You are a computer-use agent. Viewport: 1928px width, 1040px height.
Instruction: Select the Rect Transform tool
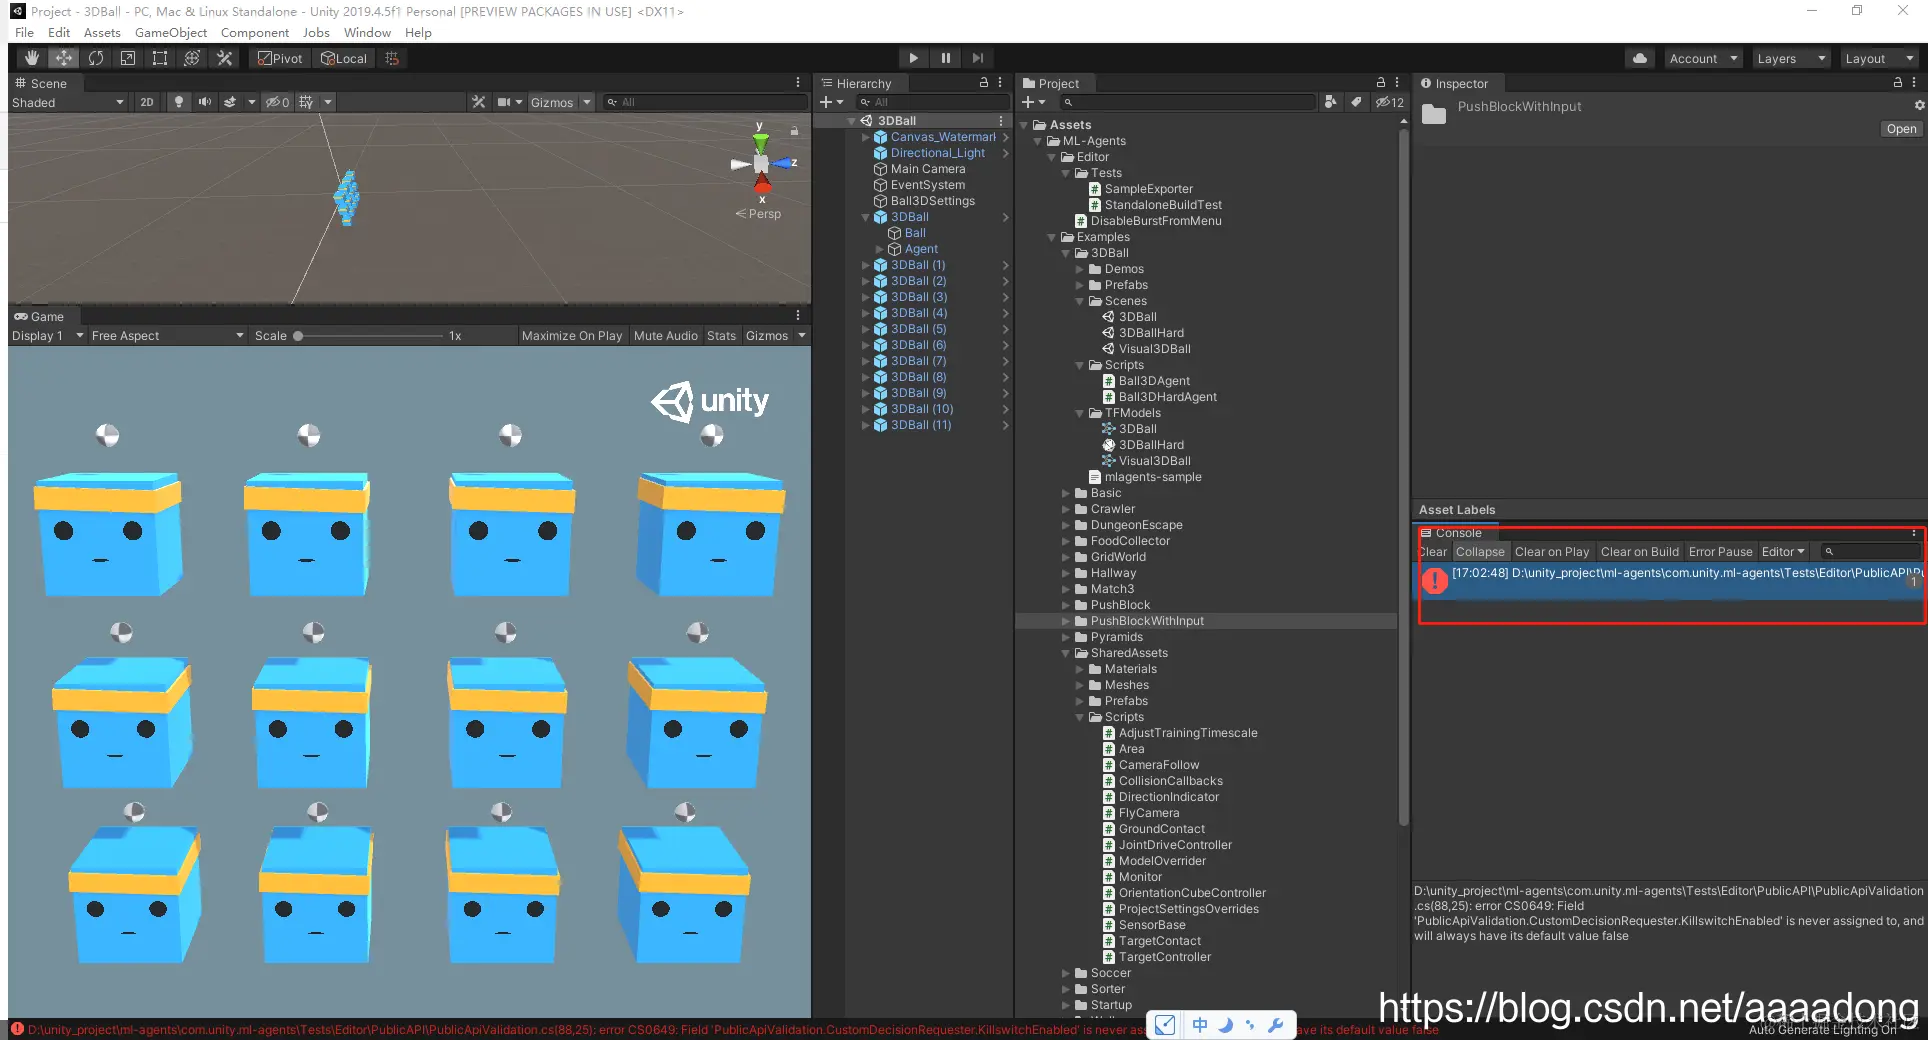point(160,58)
